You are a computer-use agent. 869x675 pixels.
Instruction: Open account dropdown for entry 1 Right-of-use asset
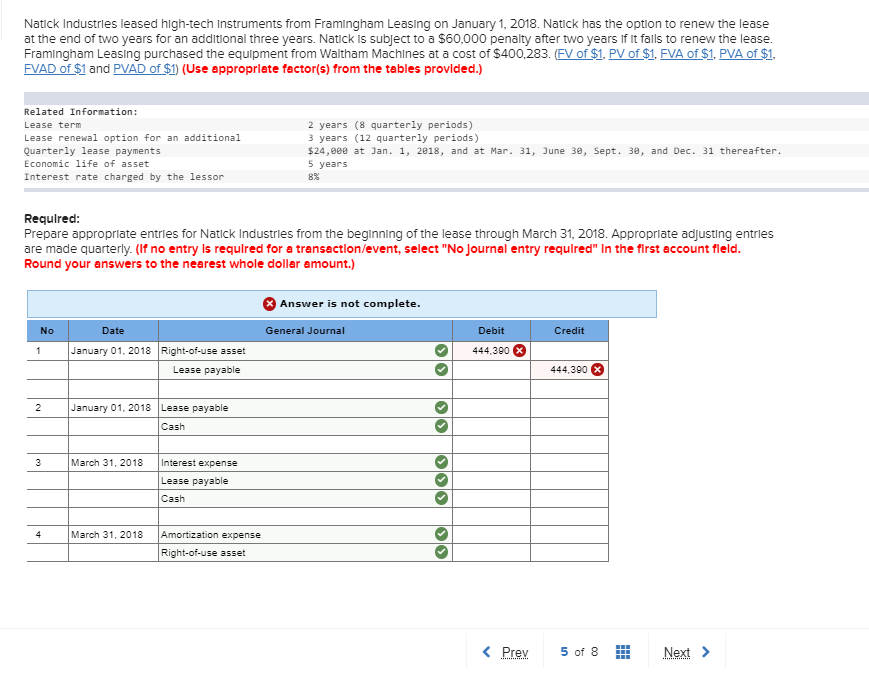[x=305, y=351]
